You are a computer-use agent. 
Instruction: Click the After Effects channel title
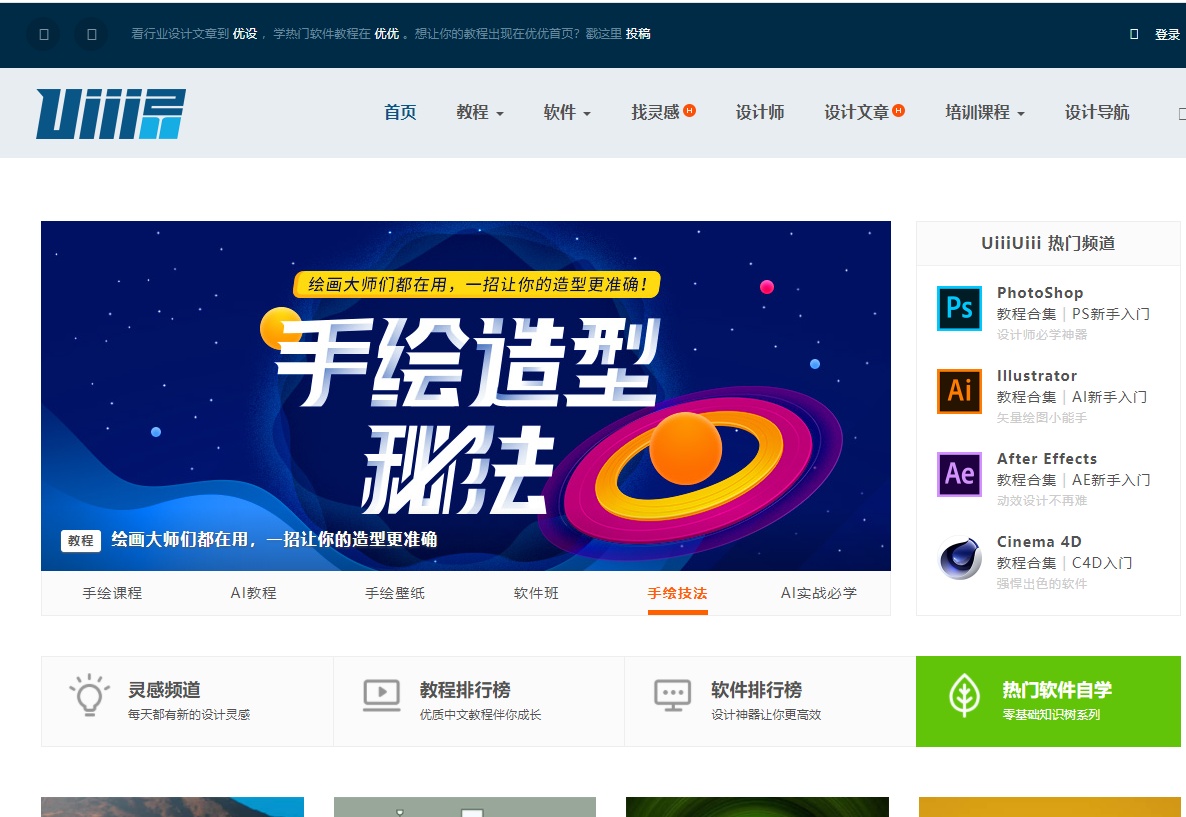[x=1047, y=458]
